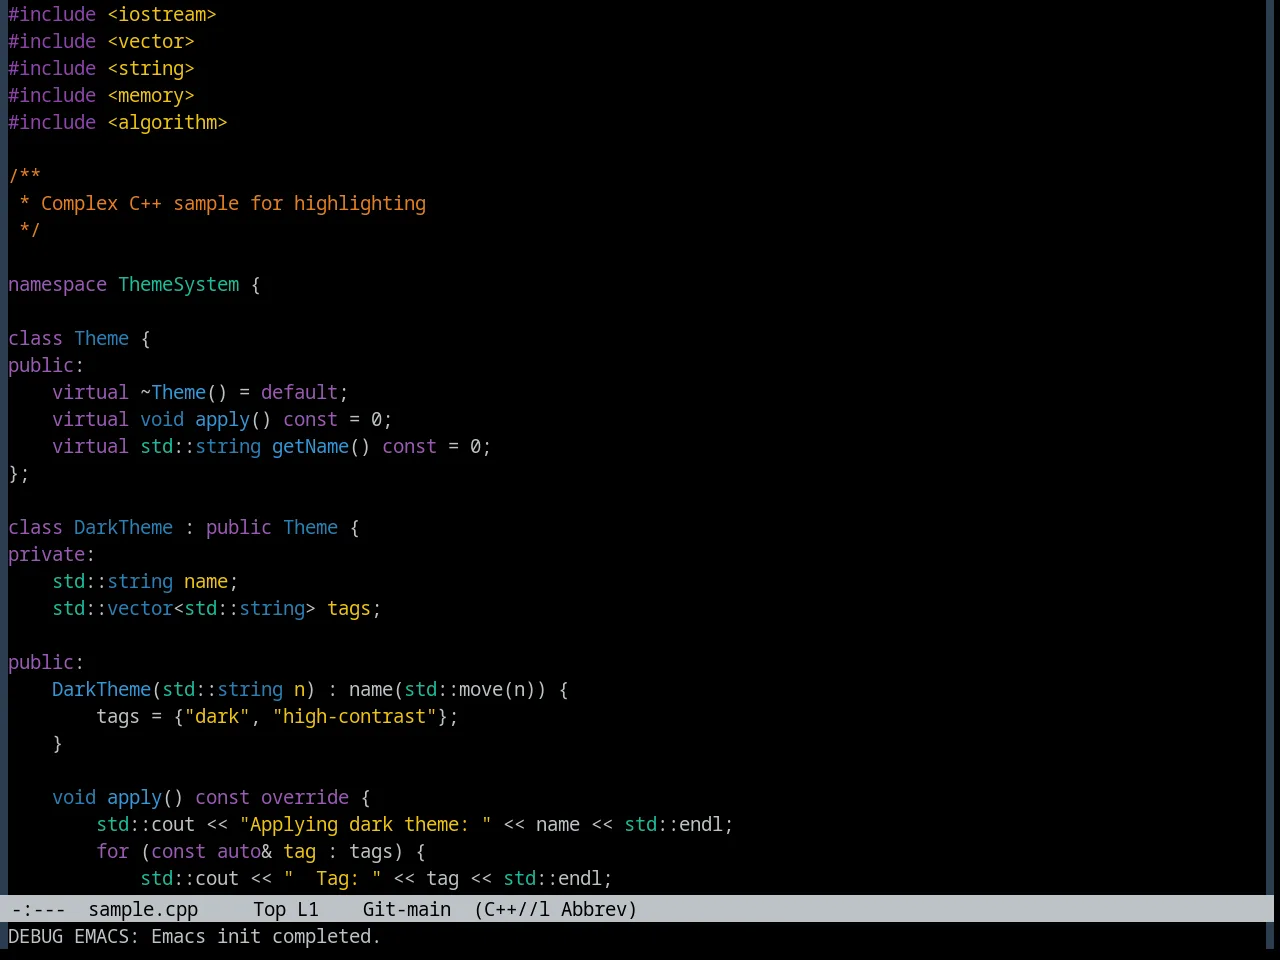Click the " Tag: " string literal

[x=332, y=878]
